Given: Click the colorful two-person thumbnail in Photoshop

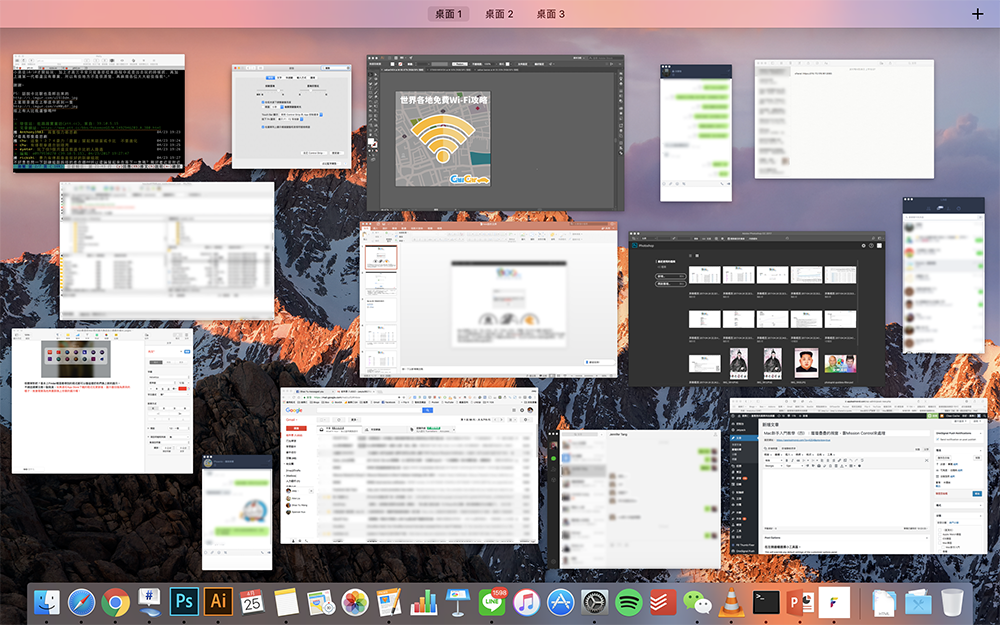Looking at the screenshot, I should pos(840,364).
